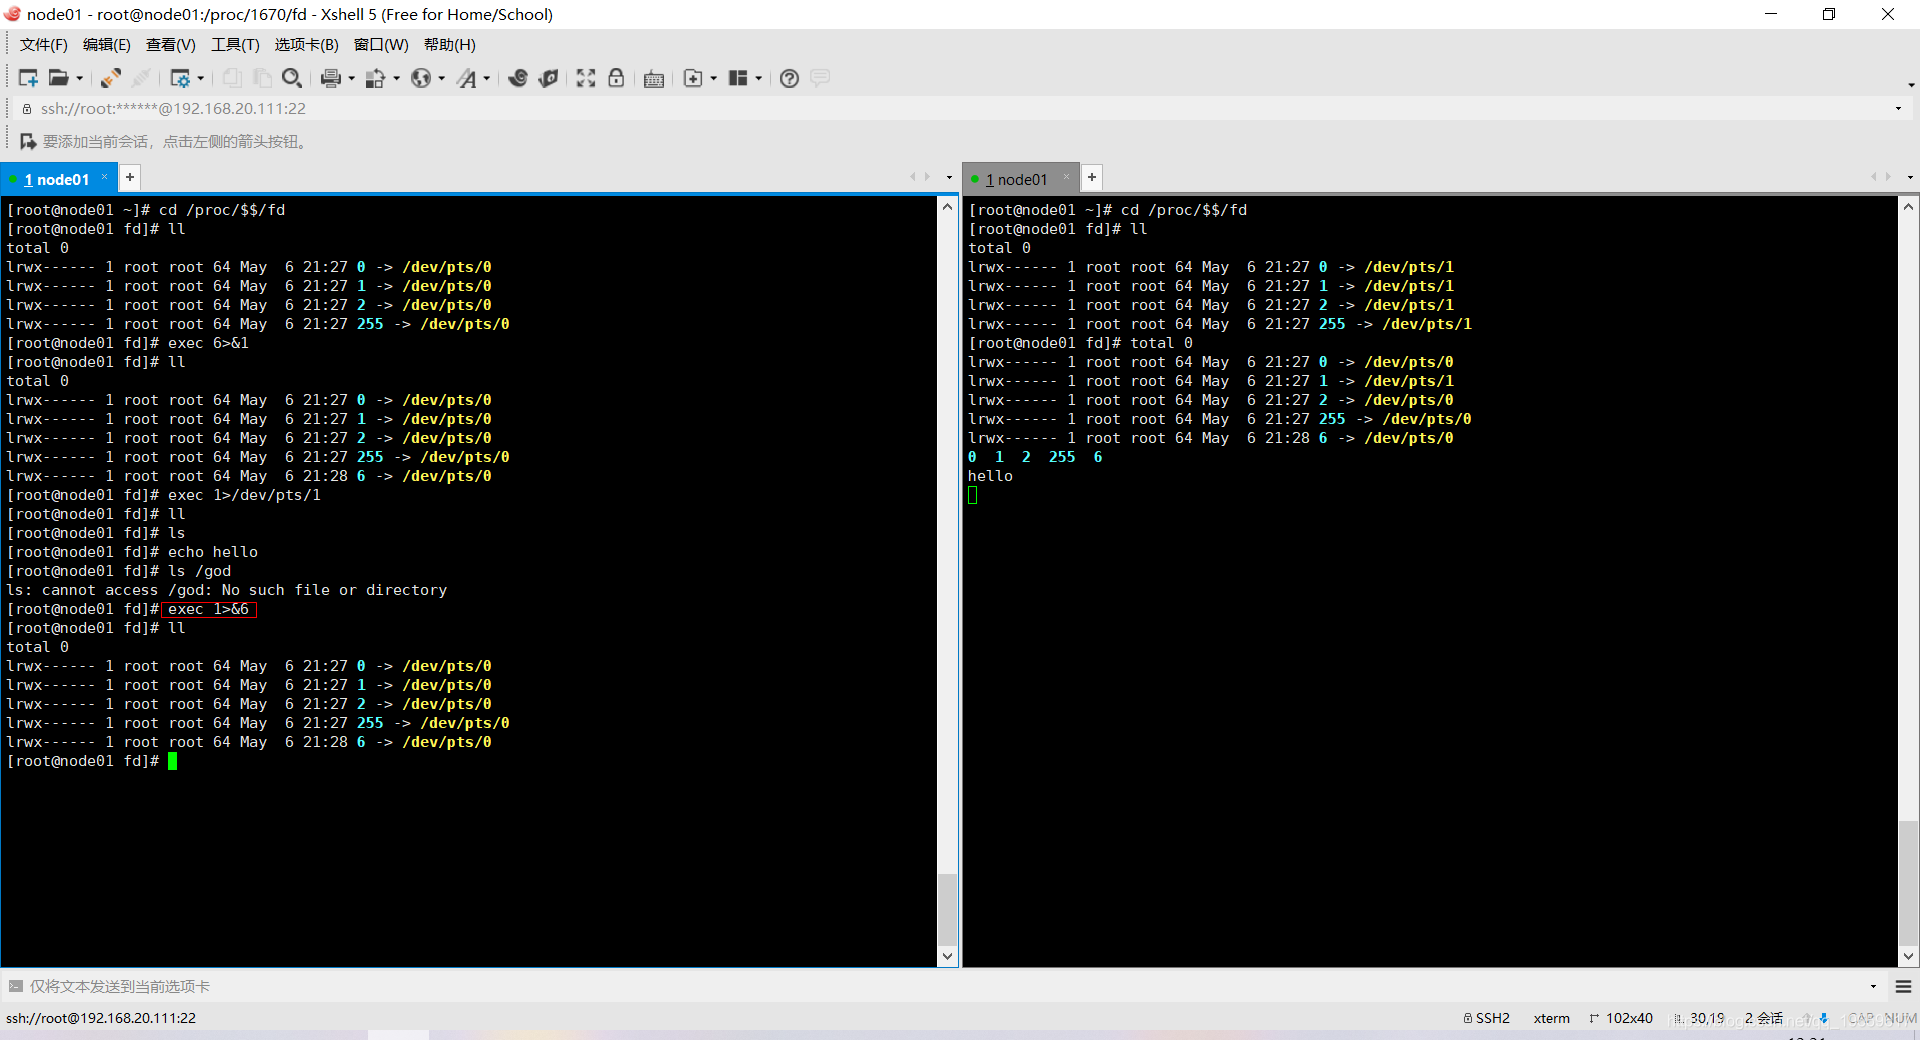Expand the Properties dropdown arrow
This screenshot has height=1040, width=1921.
201,78
